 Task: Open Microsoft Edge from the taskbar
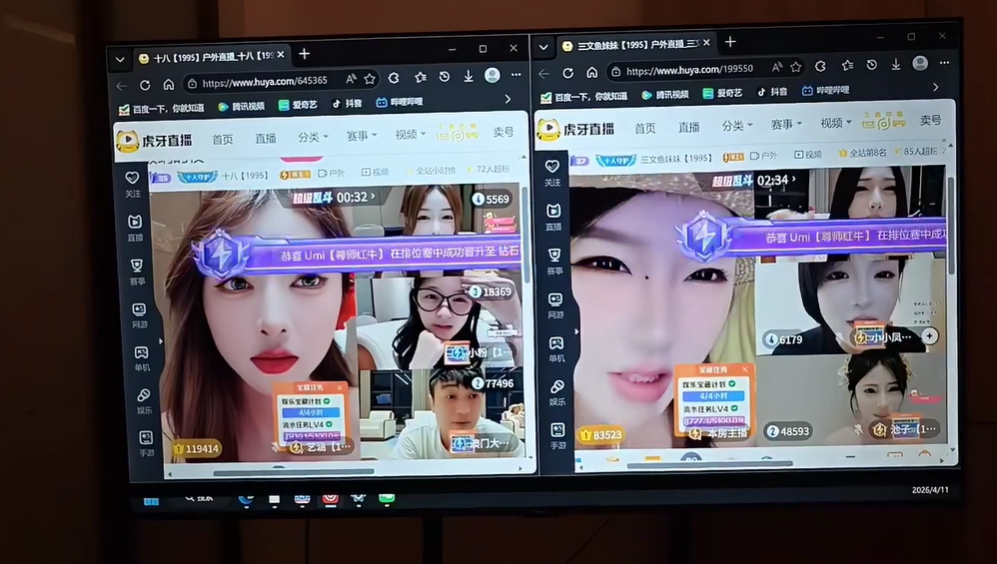(246, 500)
